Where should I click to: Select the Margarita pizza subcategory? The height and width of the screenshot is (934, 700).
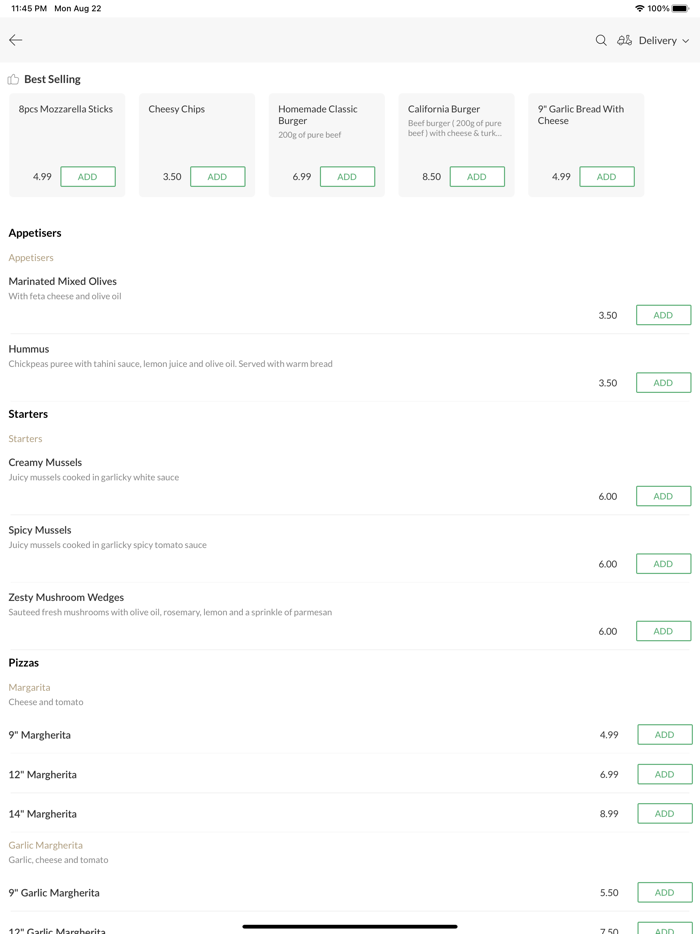point(29,687)
